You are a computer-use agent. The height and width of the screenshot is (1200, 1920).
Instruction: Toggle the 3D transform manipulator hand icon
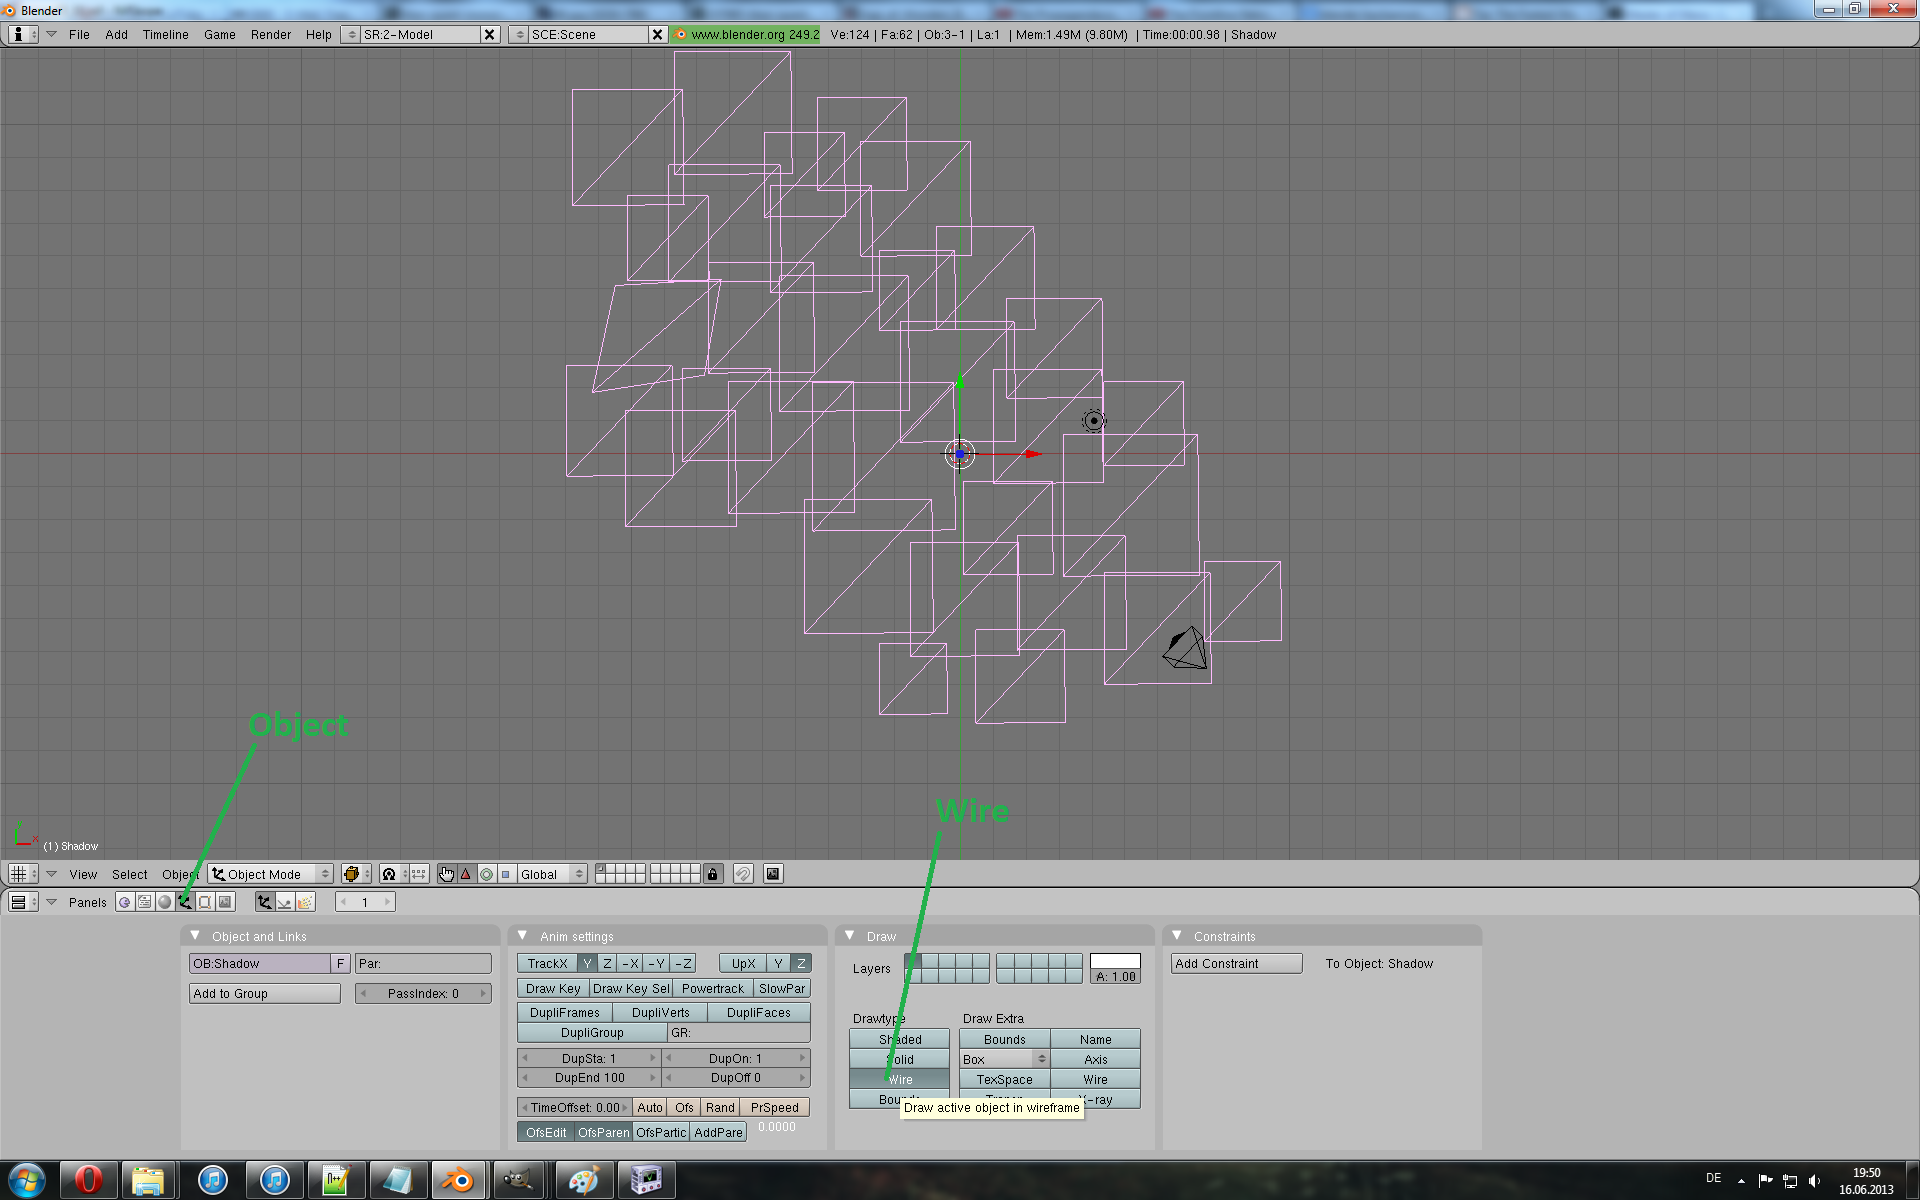click(x=446, y=874)
